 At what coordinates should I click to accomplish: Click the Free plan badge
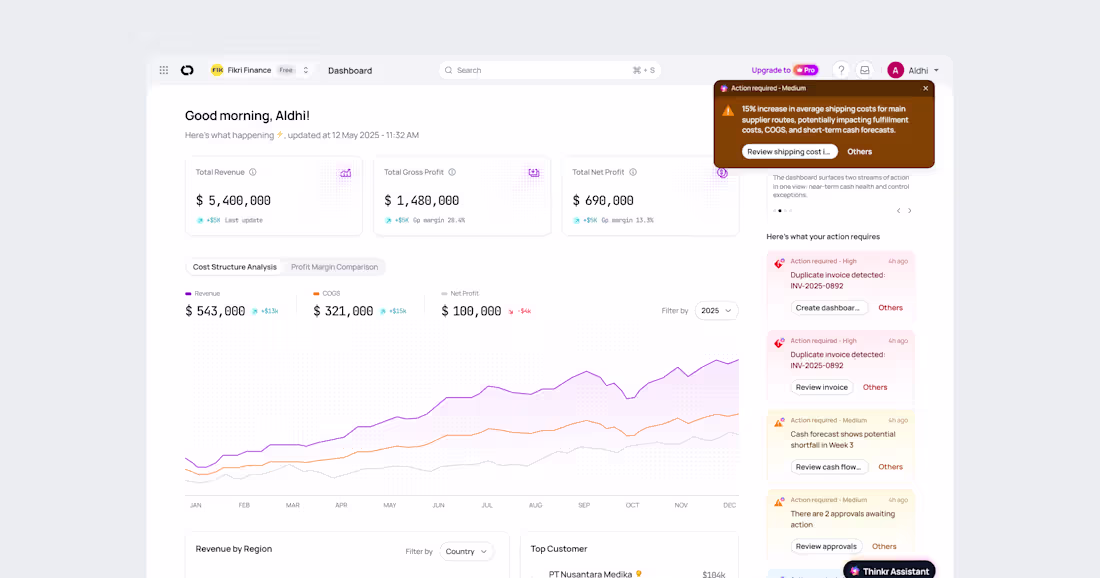pyautogui.click(x=286, y=70)
